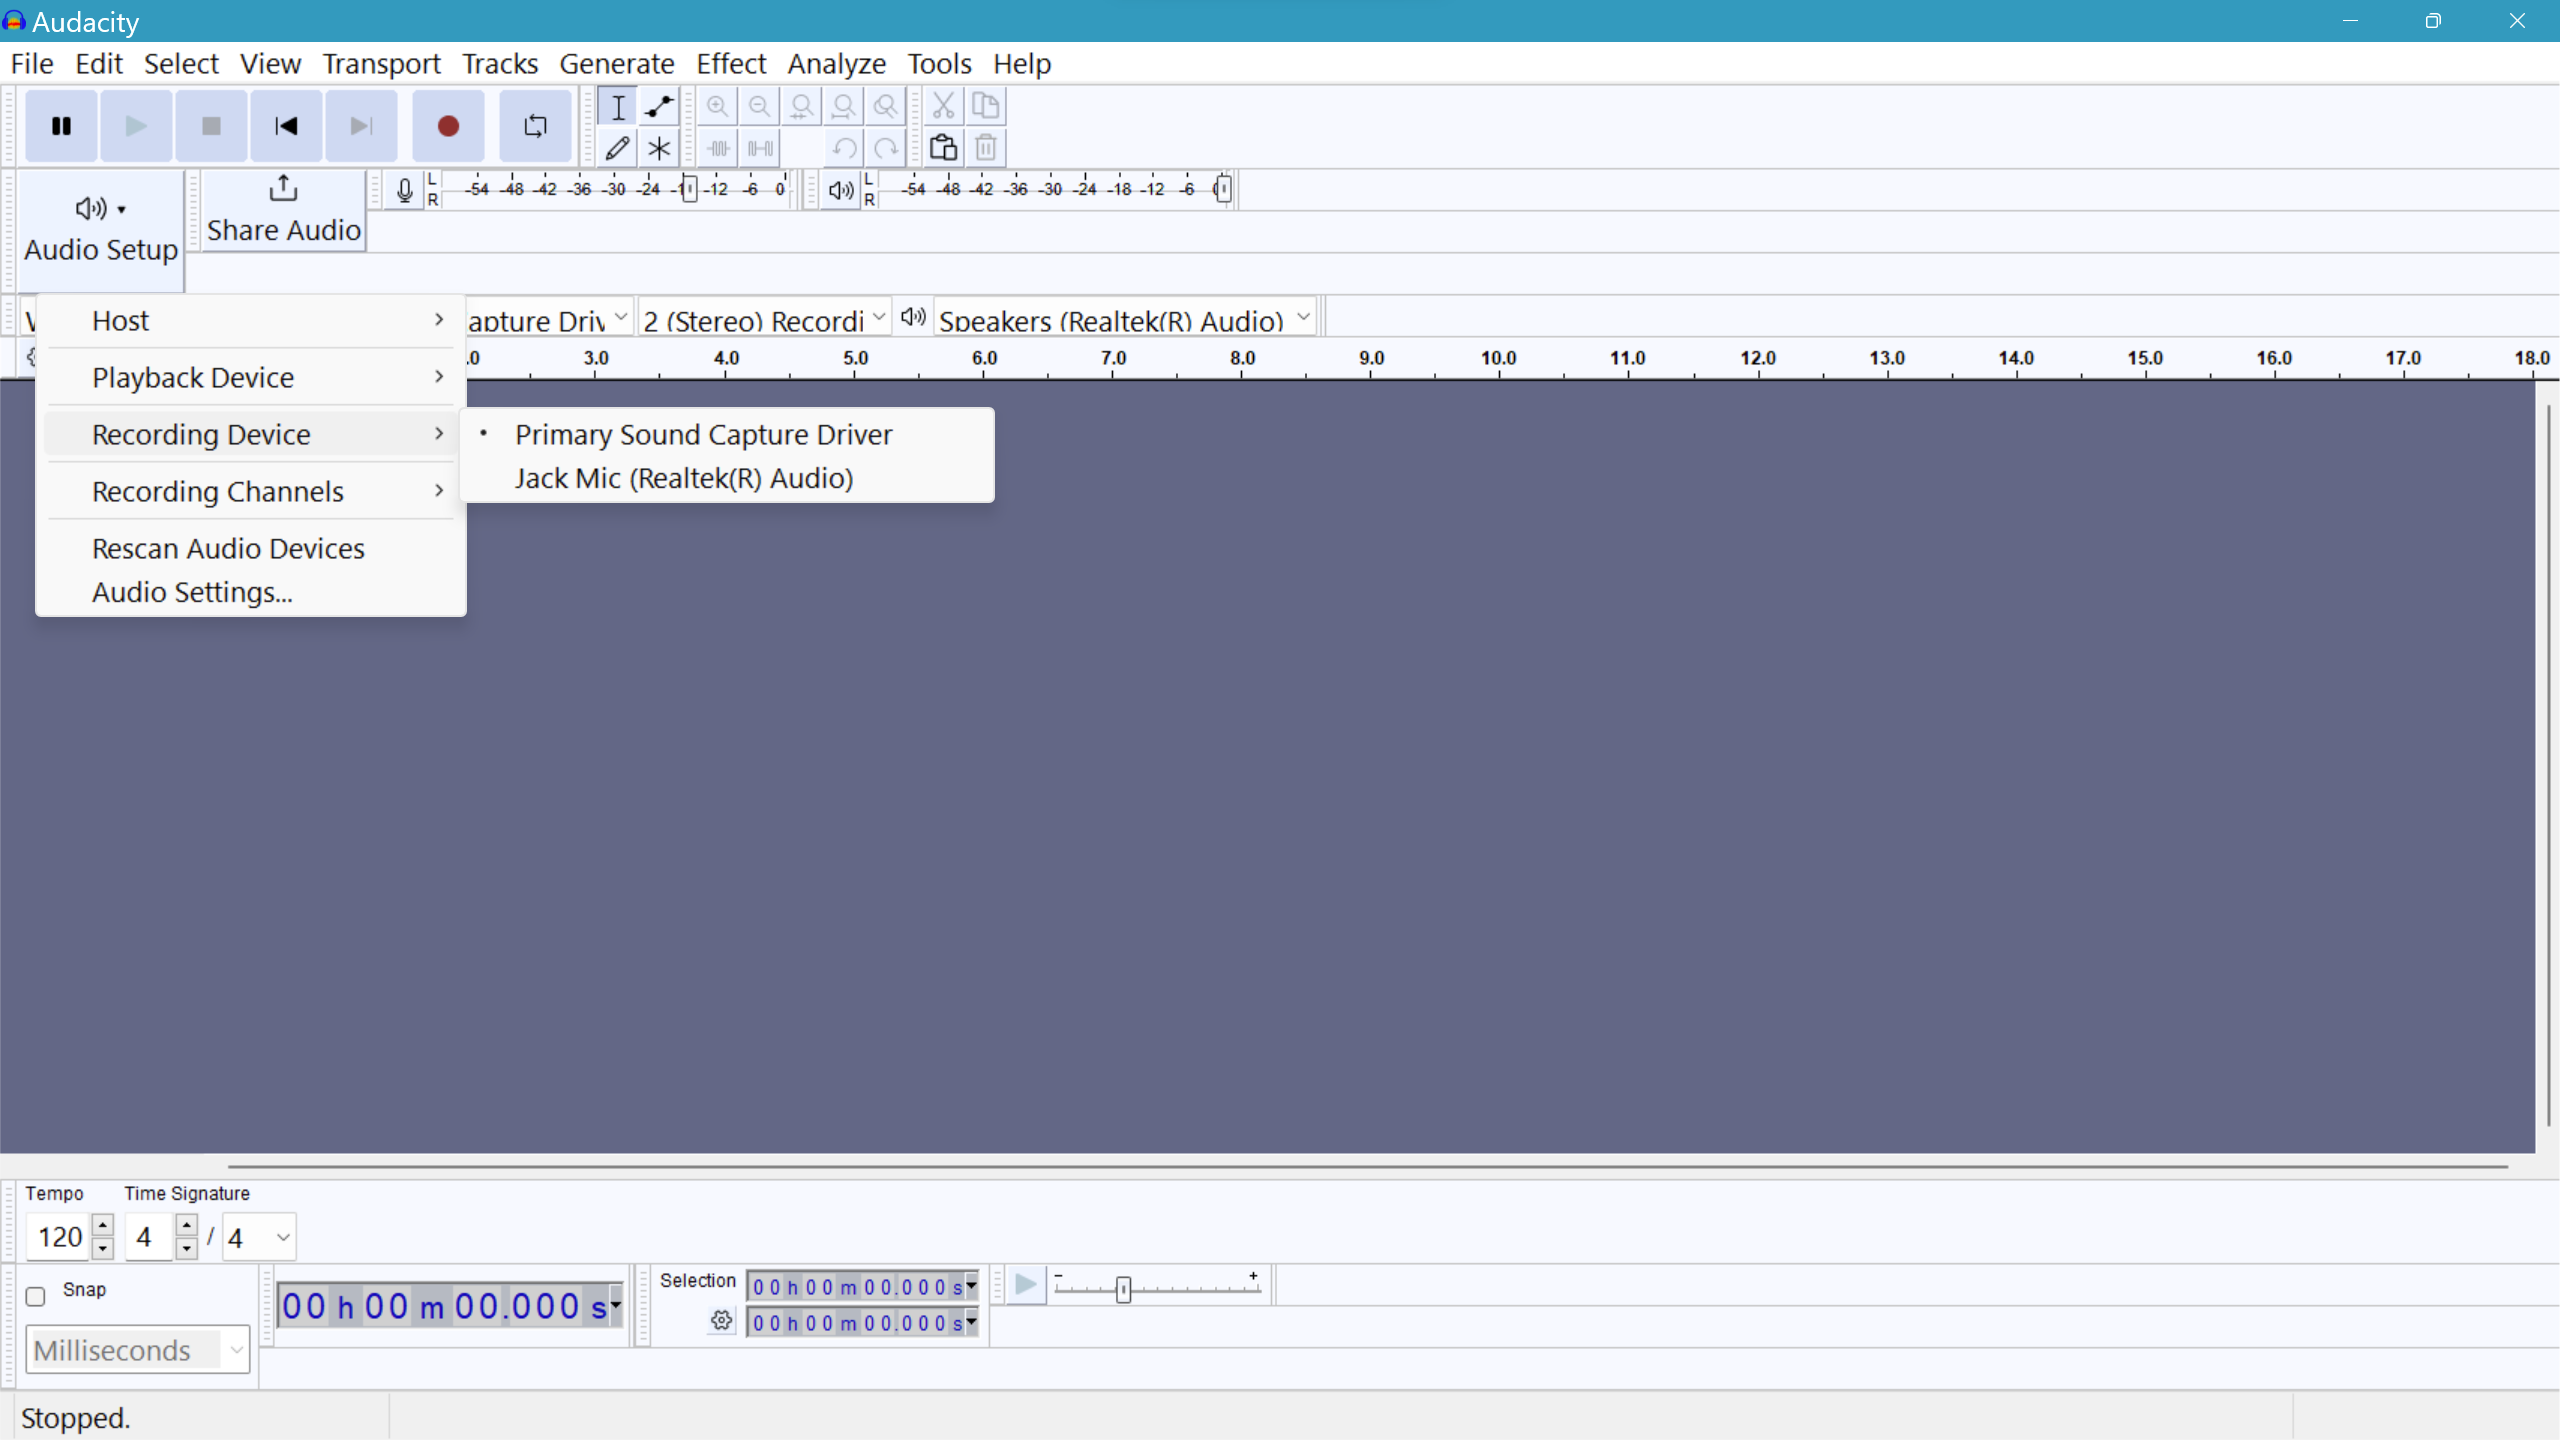Click Fit selection to width icon
The height and width of the screenshot is (1440, 2560).
(801, 106)
